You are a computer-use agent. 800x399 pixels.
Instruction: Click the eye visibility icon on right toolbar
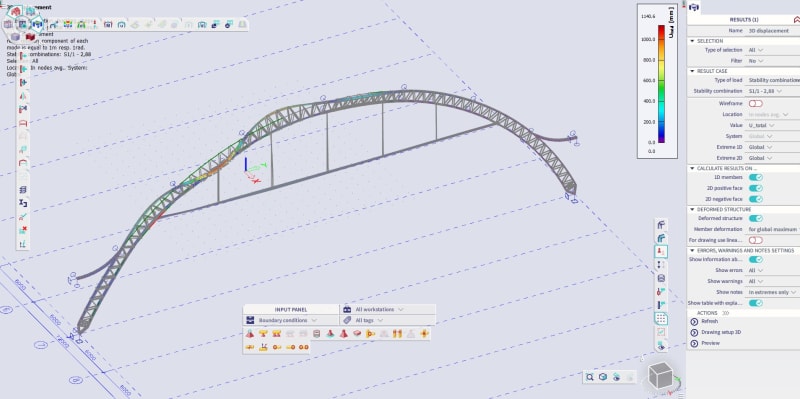point(661,346)
